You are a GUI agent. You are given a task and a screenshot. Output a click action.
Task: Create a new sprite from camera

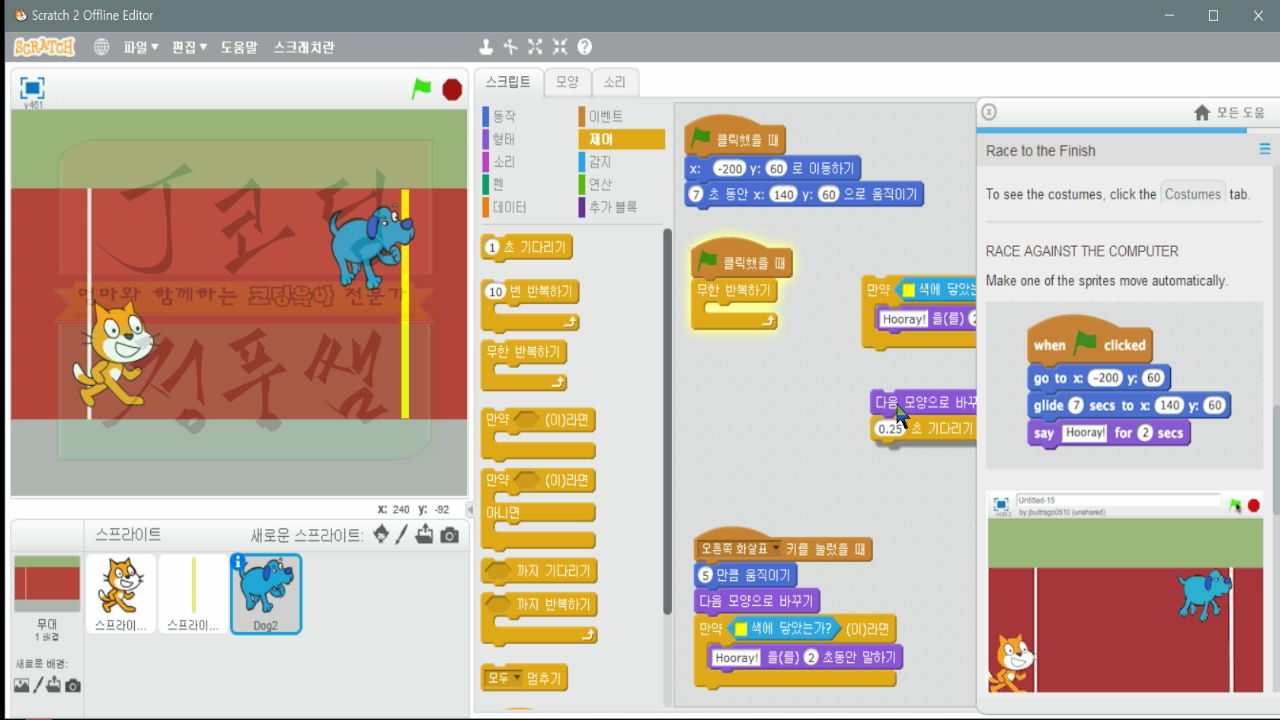coord(450,535)
